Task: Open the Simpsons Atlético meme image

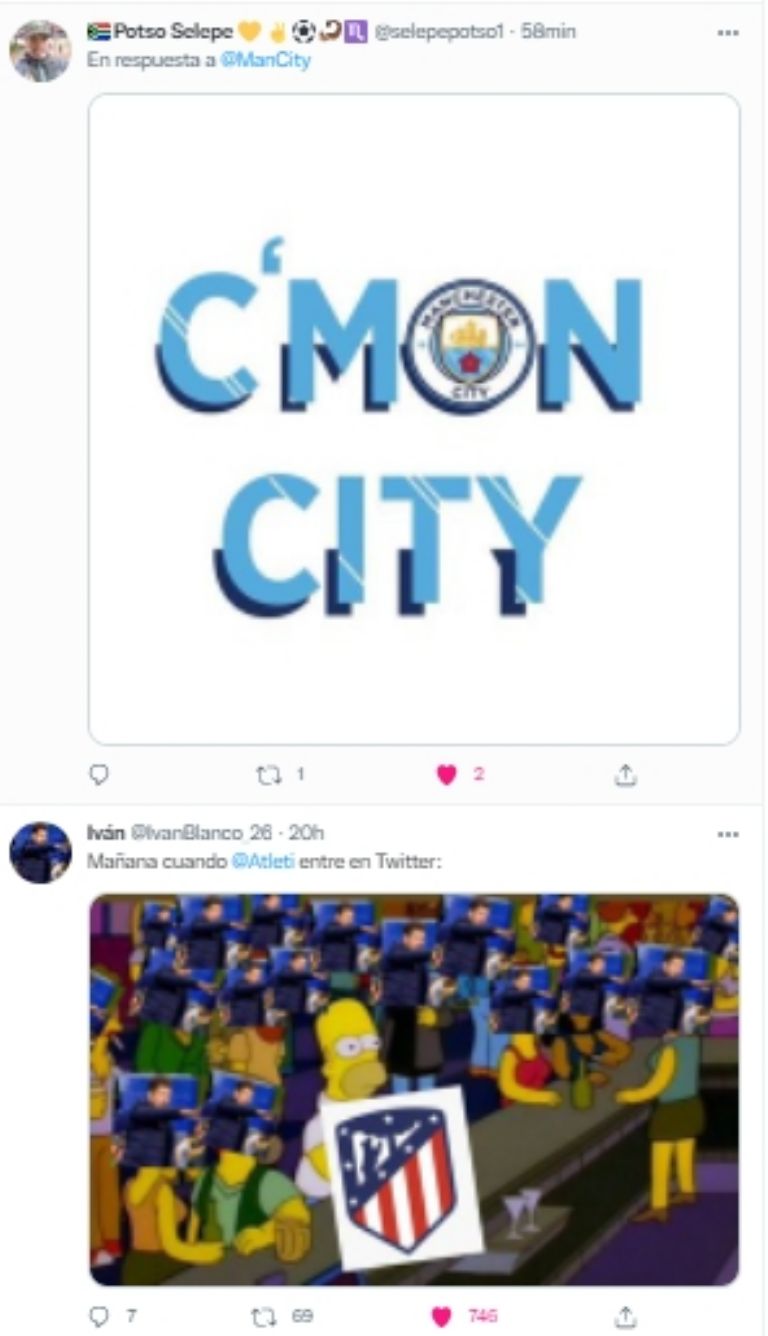Action: 414,1089
